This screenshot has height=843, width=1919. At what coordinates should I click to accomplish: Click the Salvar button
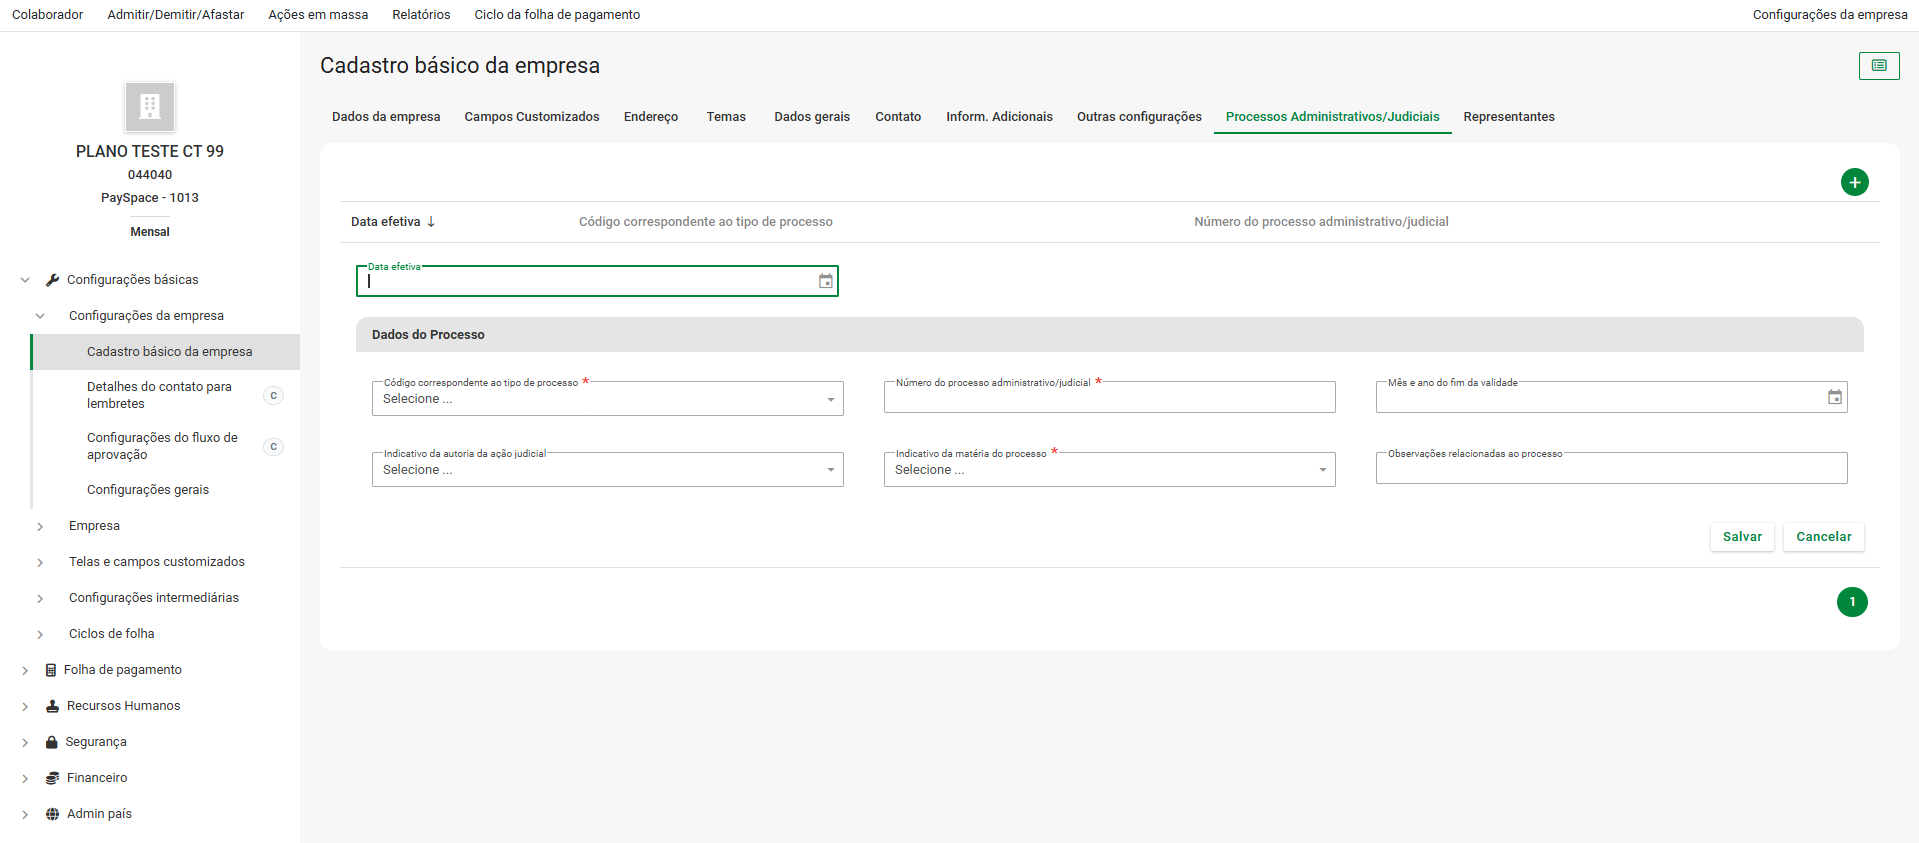(x=1741, y=537)
